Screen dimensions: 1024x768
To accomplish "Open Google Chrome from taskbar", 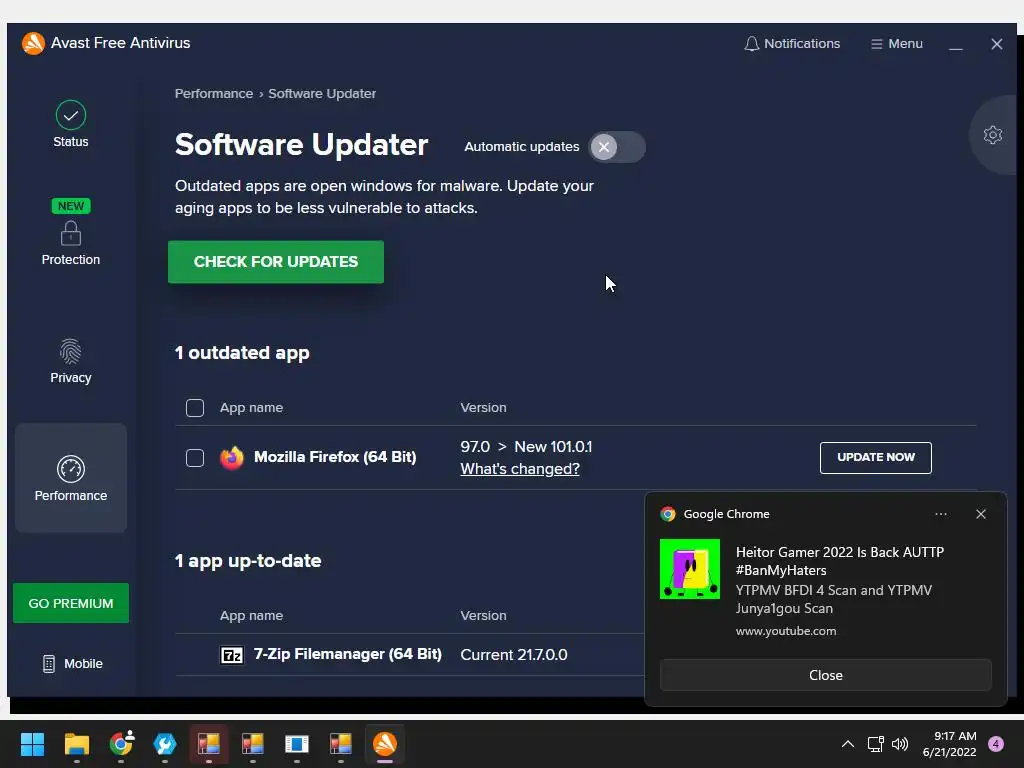I will coord(121,744).
